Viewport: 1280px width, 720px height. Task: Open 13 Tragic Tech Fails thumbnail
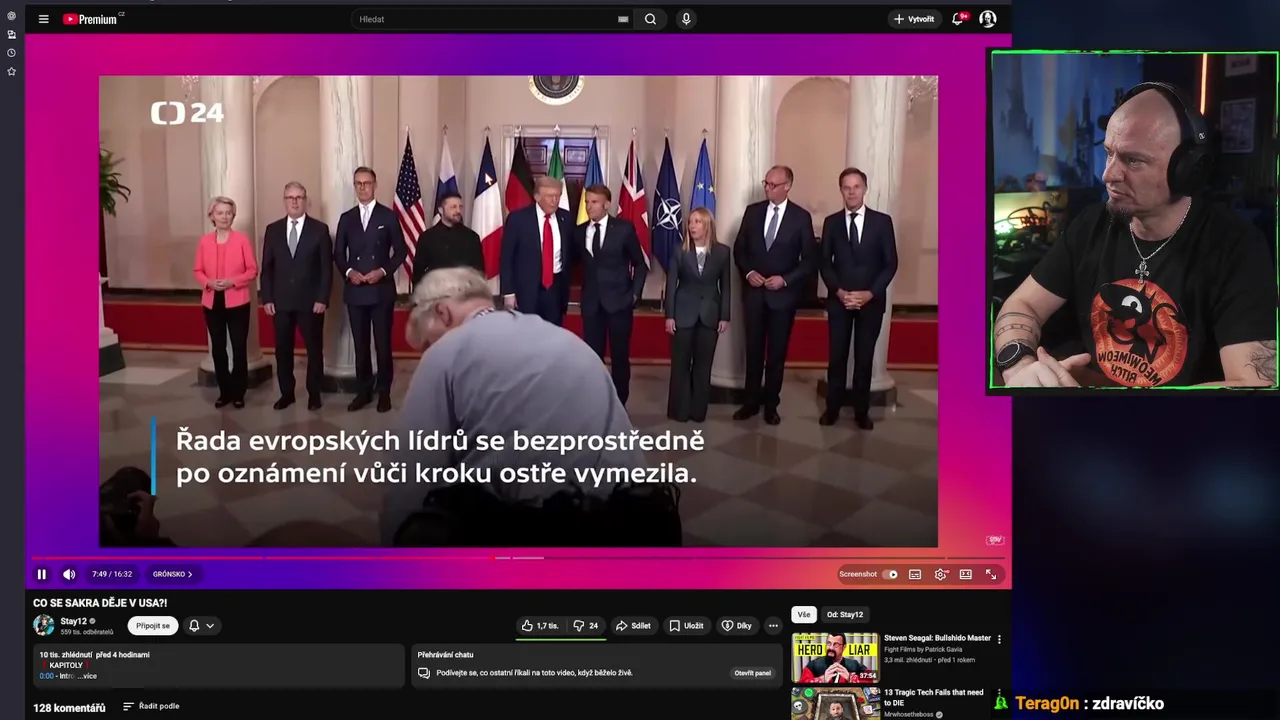835,703
